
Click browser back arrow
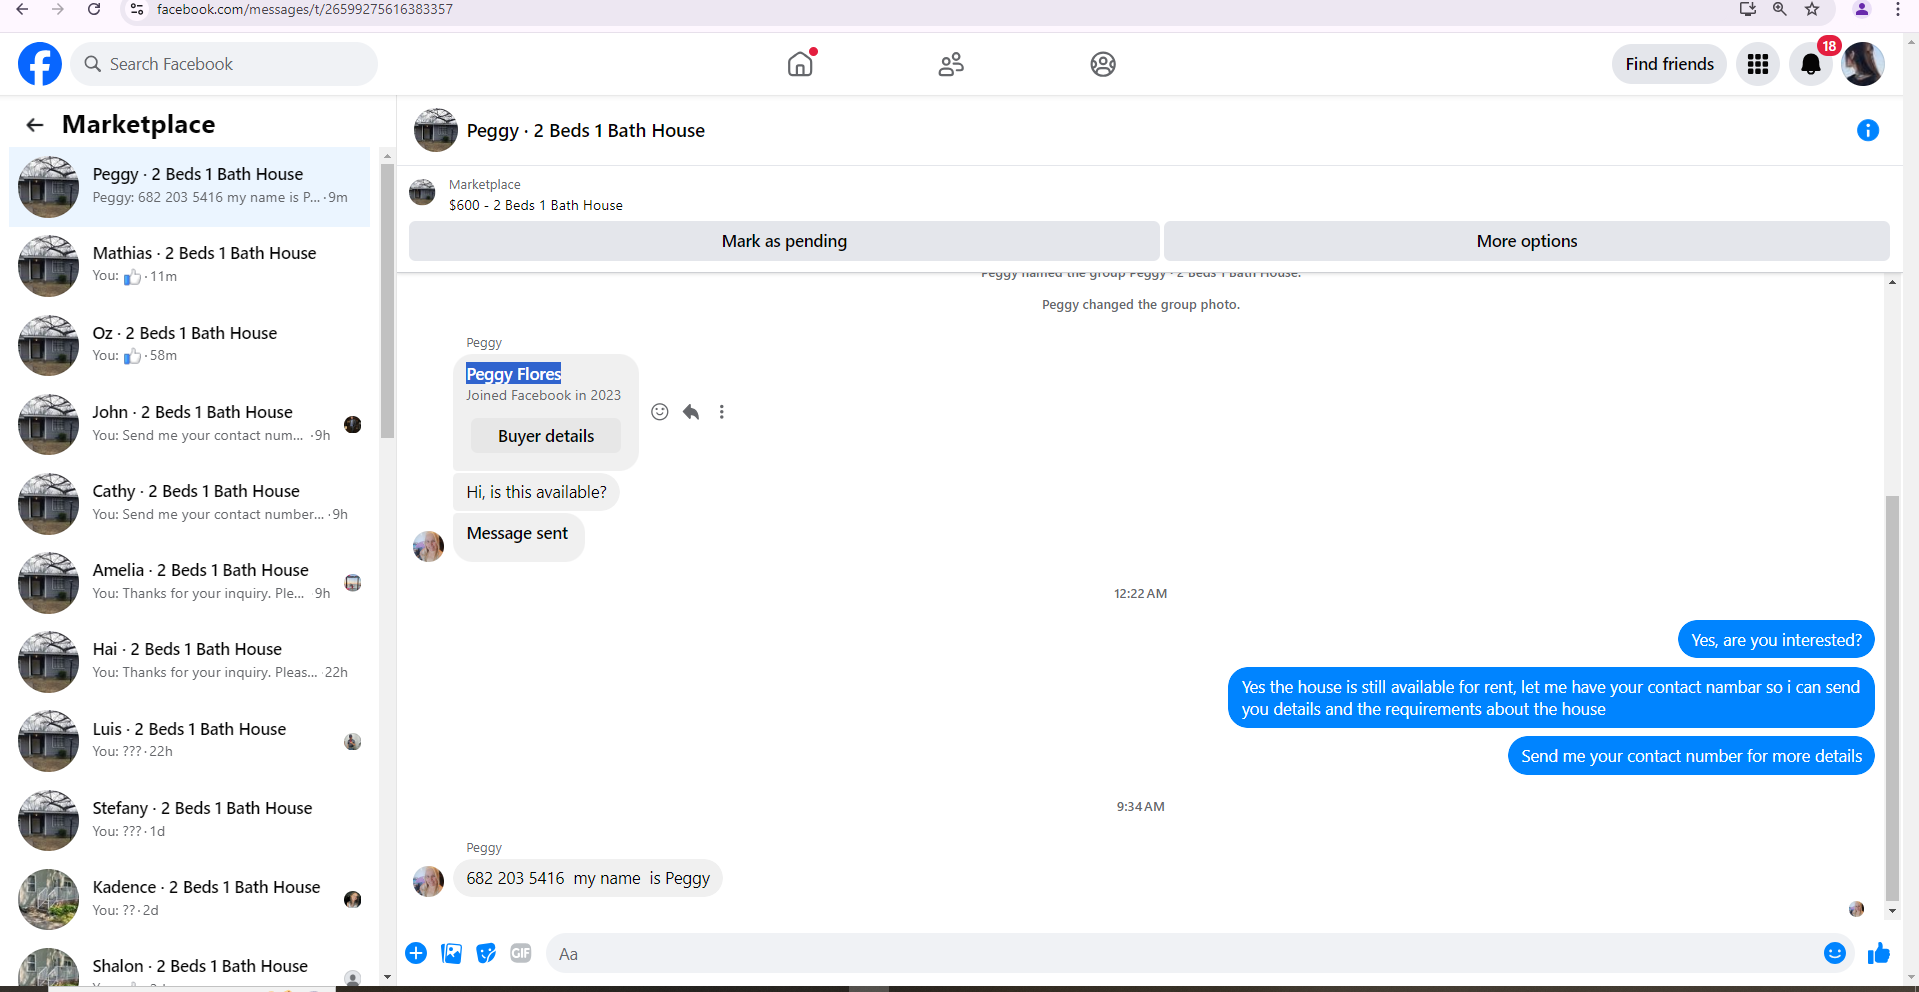tap(22, 9)
